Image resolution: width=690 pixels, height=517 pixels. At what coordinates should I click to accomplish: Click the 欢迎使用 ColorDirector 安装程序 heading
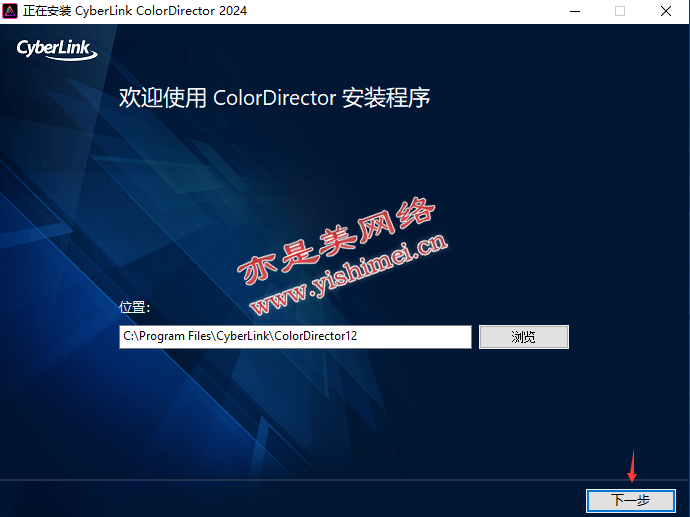275,98
